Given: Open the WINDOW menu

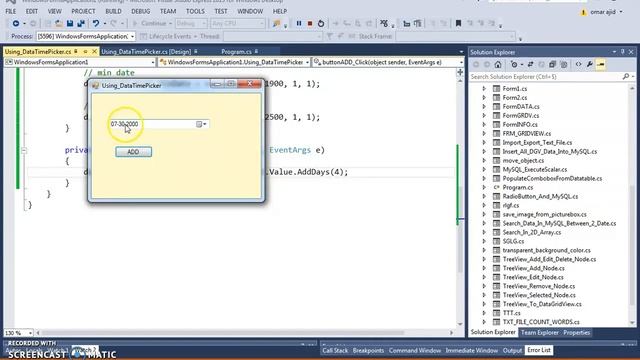Looking at the screenshot, I should tap(250, 11).
